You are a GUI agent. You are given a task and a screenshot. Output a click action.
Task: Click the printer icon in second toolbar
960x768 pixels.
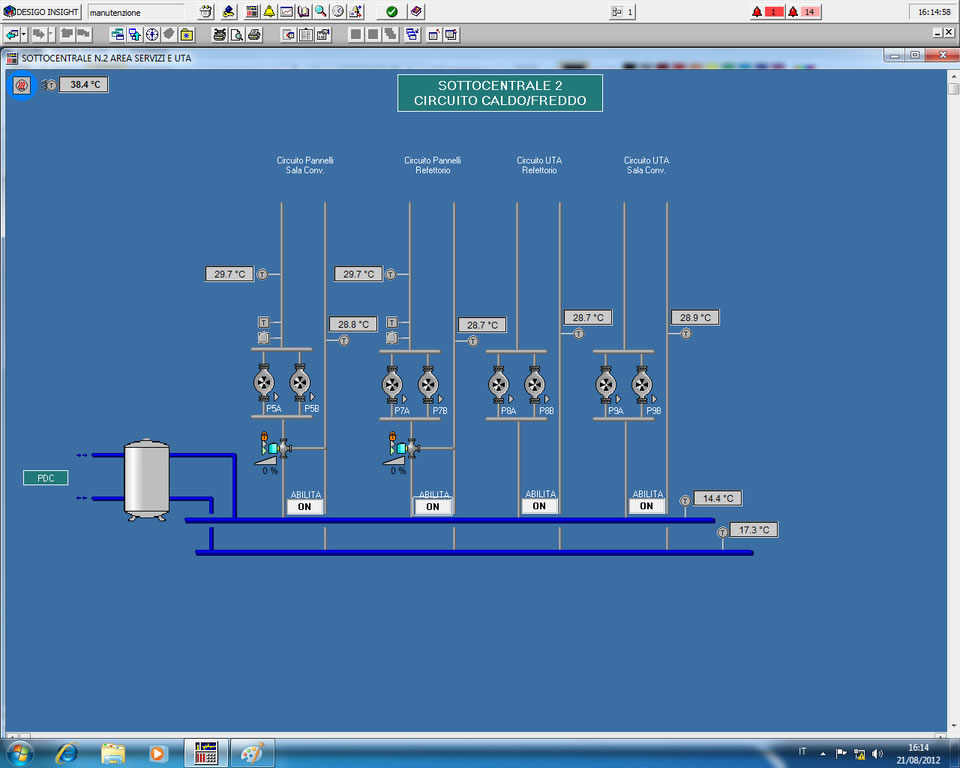coord(254,35)
